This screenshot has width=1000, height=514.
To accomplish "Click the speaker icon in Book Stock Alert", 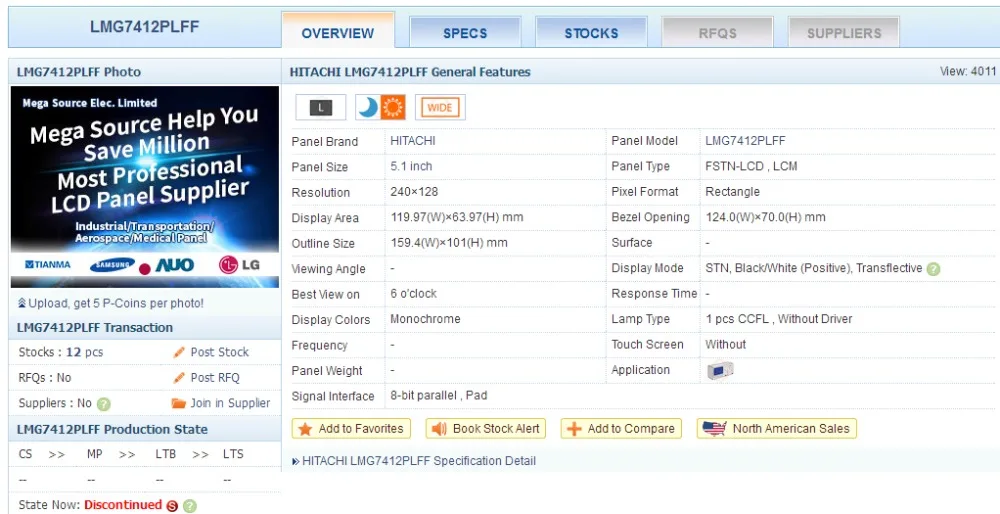I will 439,429.
